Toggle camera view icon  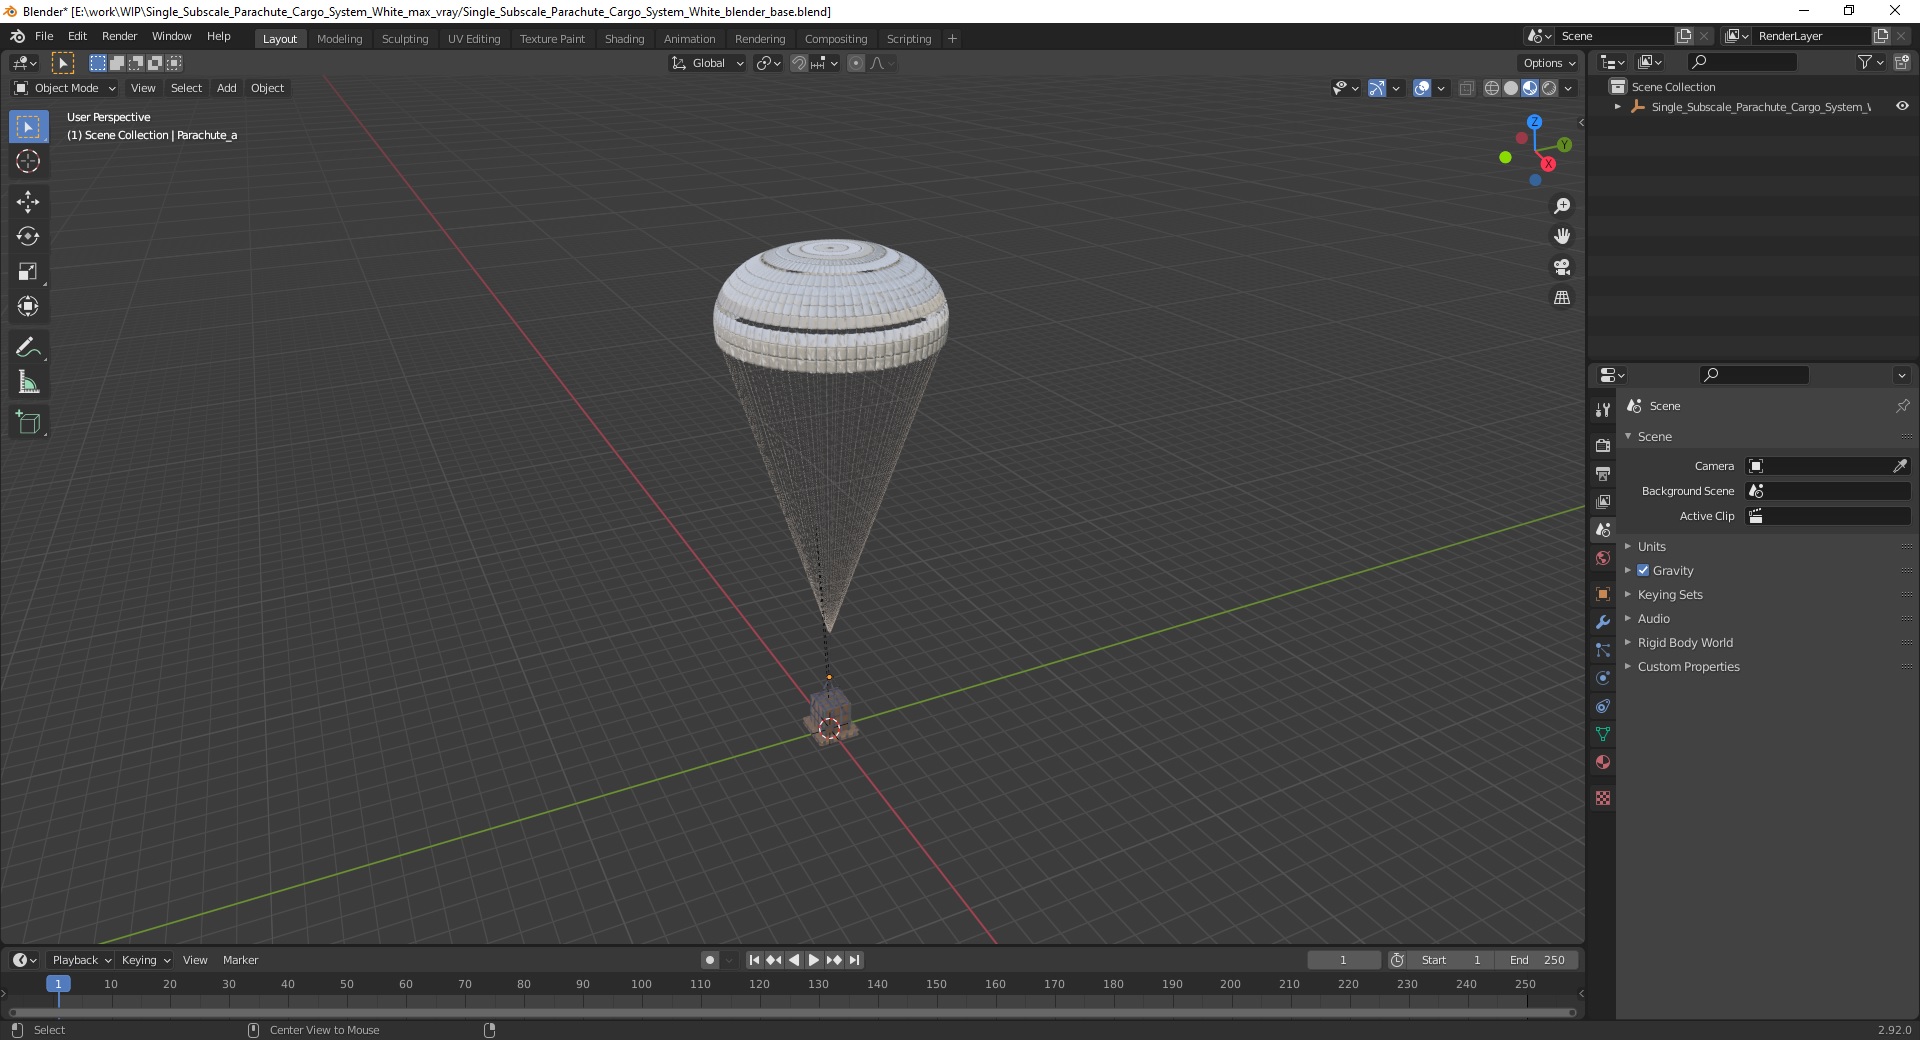(x=1562, y=267)
